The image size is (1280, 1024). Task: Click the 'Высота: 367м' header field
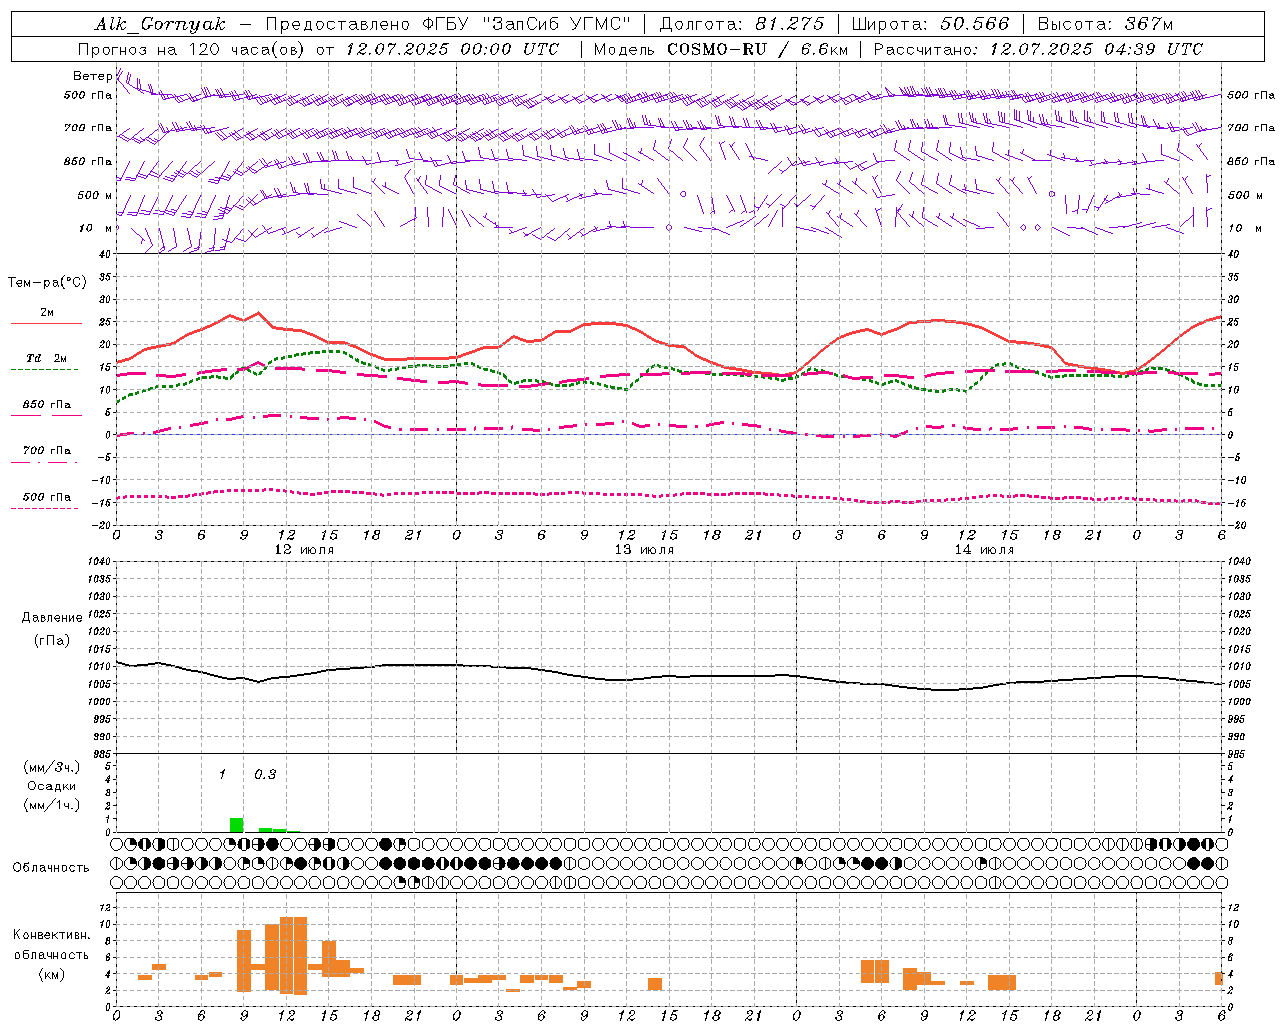pyautogui.click(x=1105, y=24)
